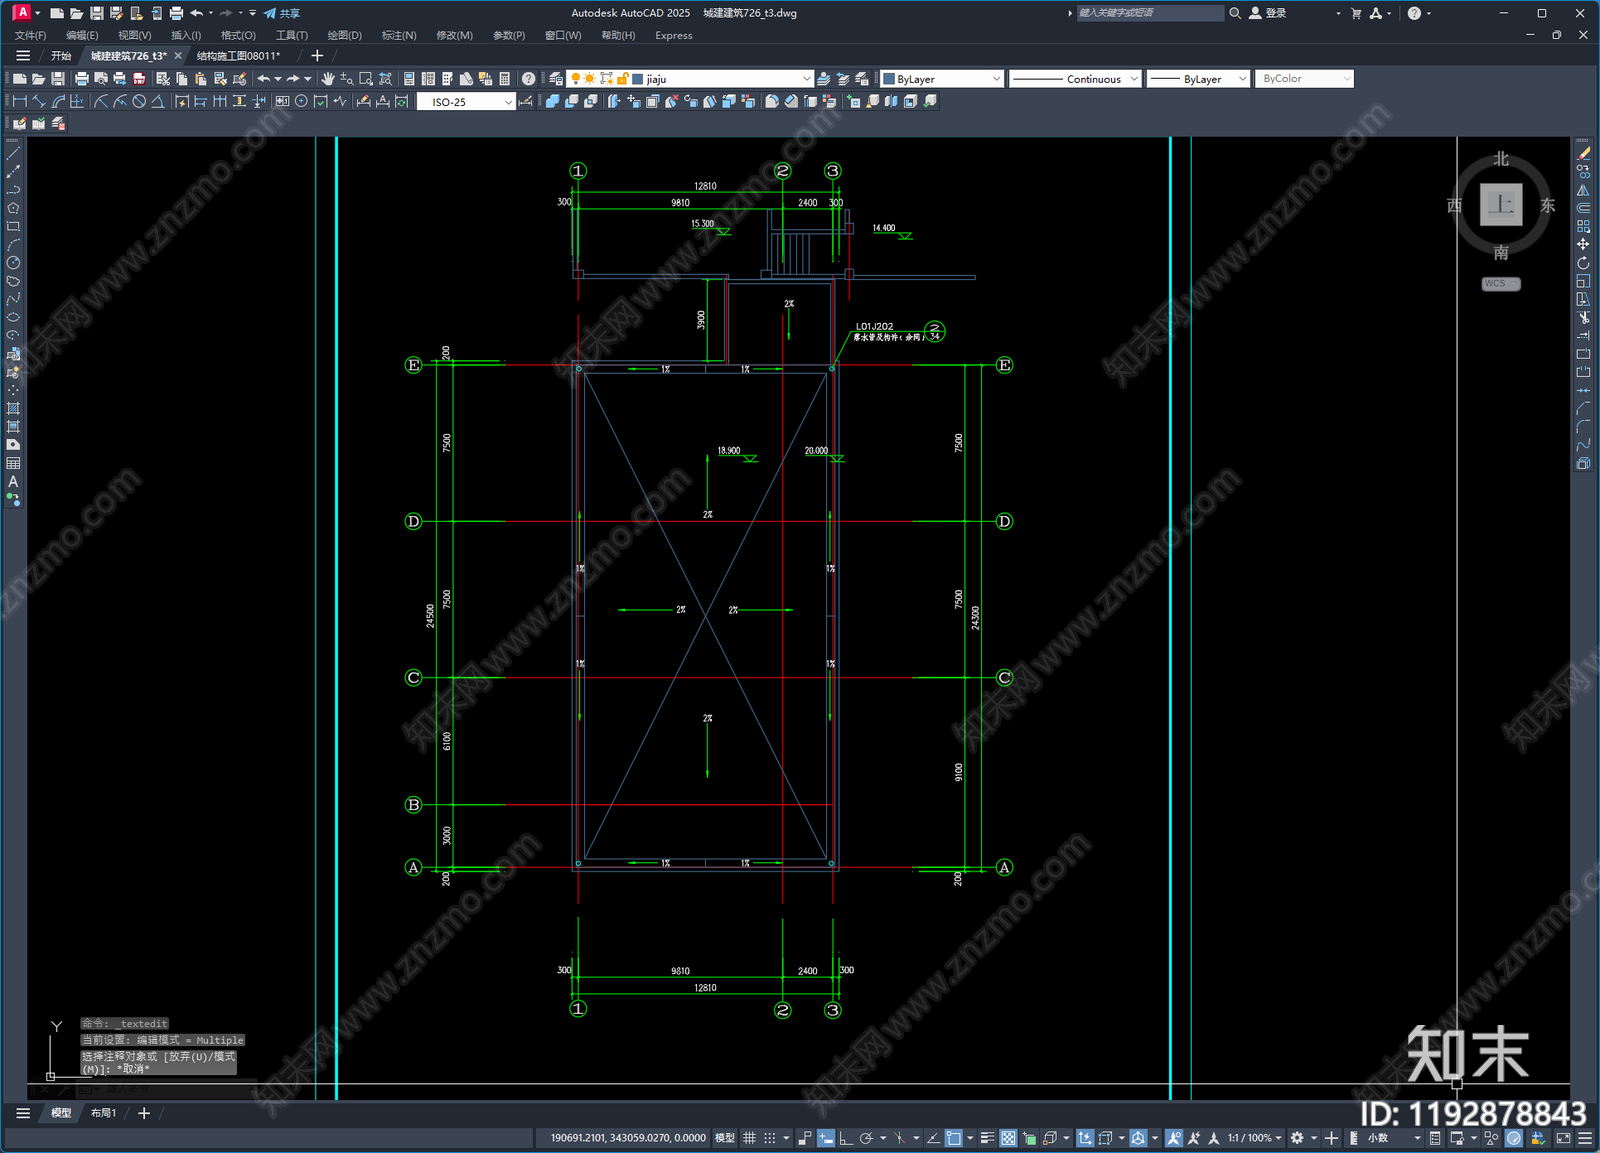Click the WCS label under the ViewCube
The width and height of the screenshot is (1600, 1153).
click(1500, 284)
